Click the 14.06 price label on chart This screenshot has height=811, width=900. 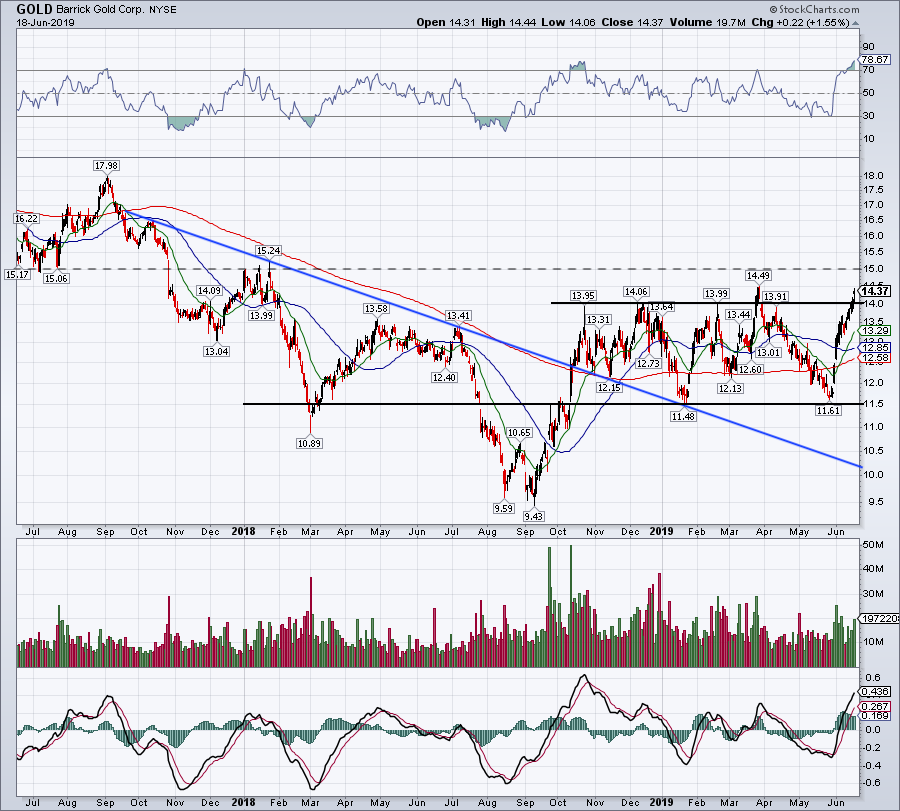coord(636,292)
